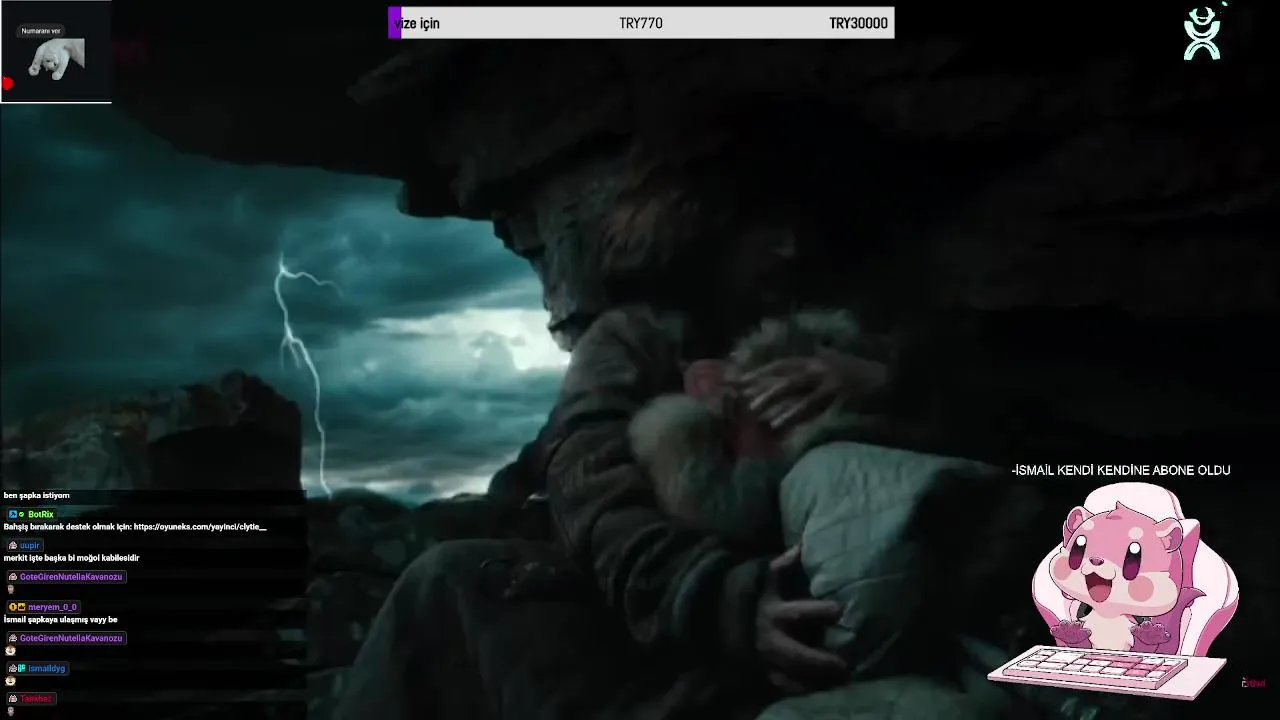Click the pink keyboard under the mascot
Image resolution: width=1280 pixels, height=720 pixels.
coord(1107,671)
